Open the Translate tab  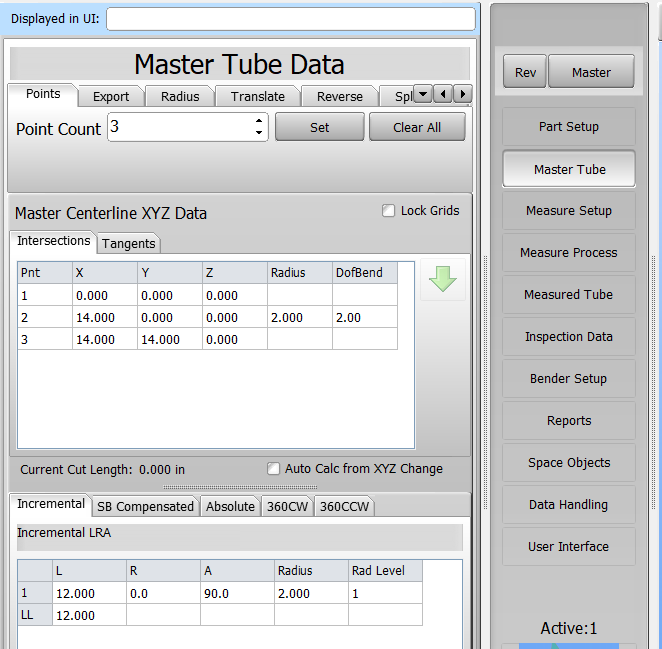[x=258, y=96]
